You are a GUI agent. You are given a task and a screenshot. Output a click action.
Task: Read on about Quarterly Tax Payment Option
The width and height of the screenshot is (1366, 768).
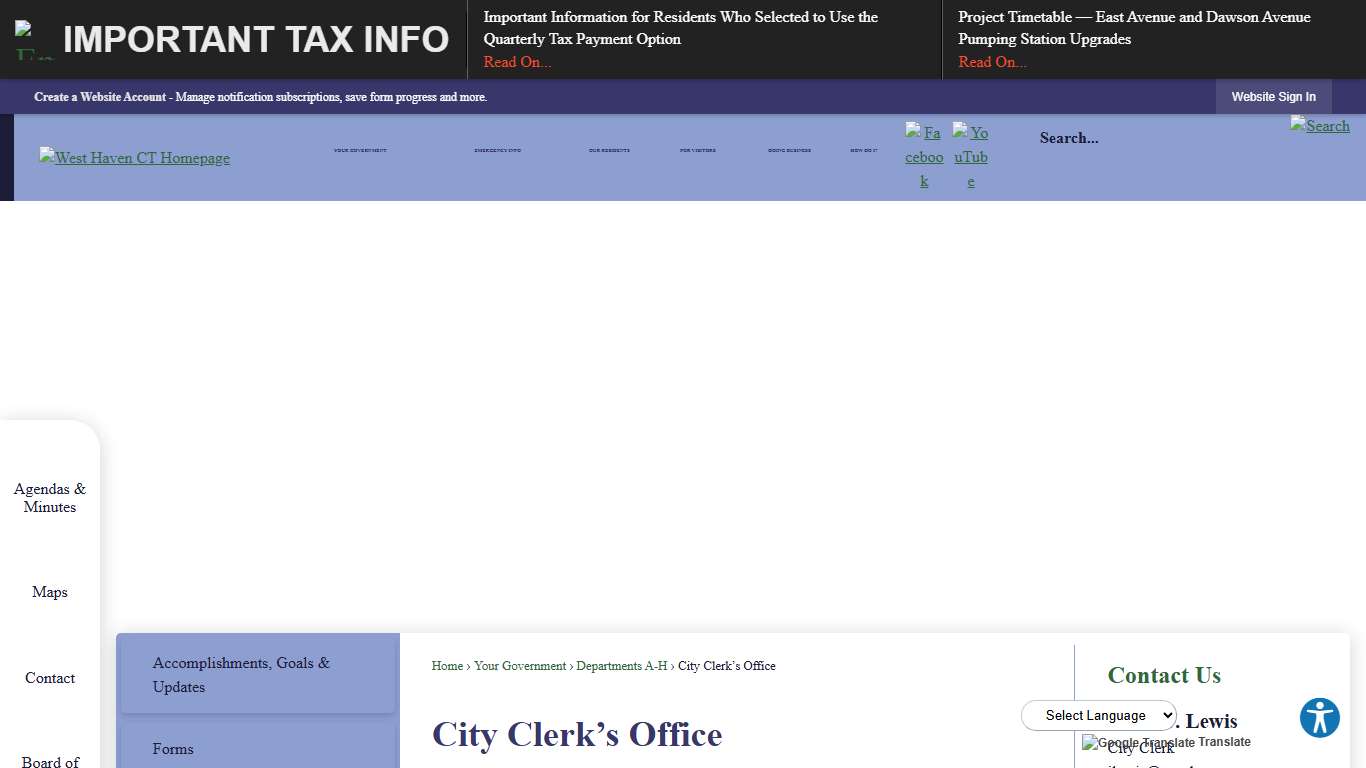(517, 62)
